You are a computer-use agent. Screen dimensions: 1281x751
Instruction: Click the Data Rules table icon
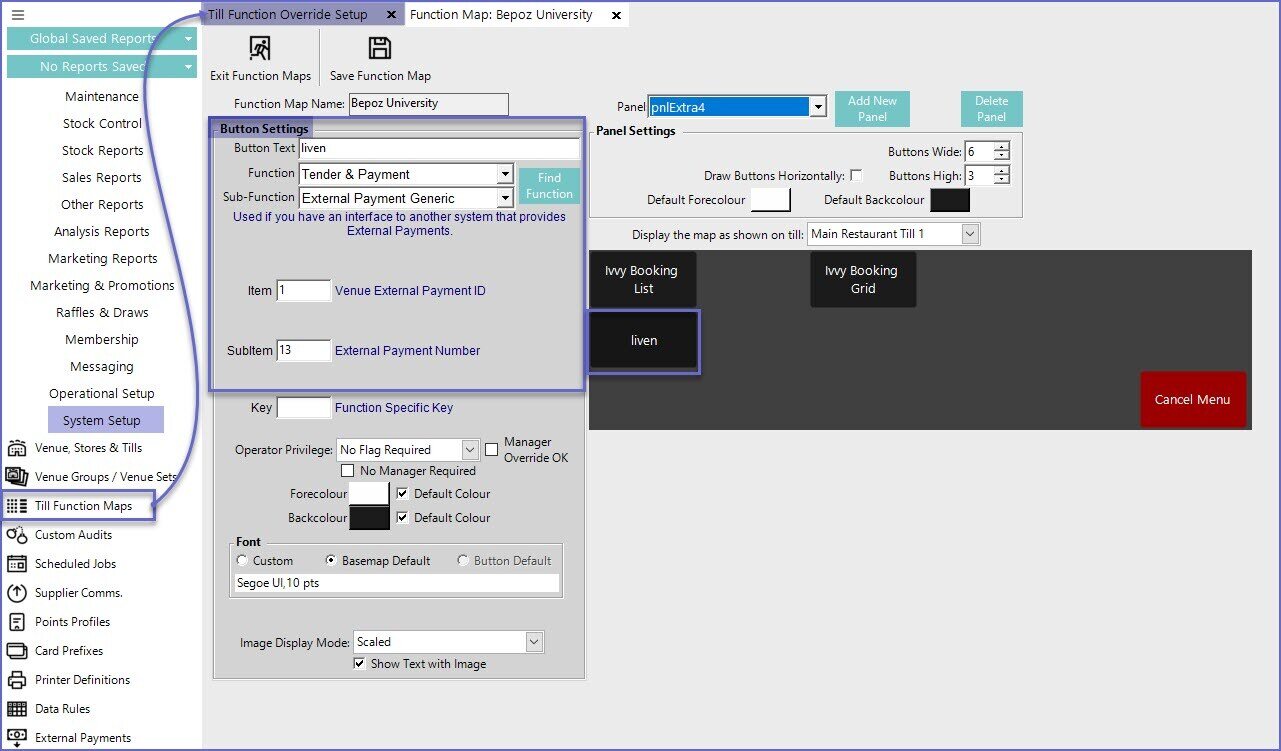point(17,709)
